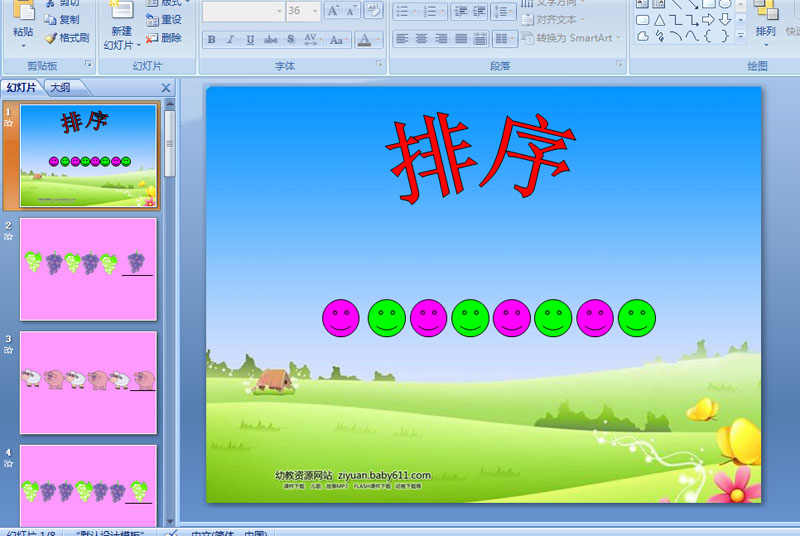The height and width of the screenshot is (536, 800).
Task: Close the slides/outline pane
Action: point(166,88)
